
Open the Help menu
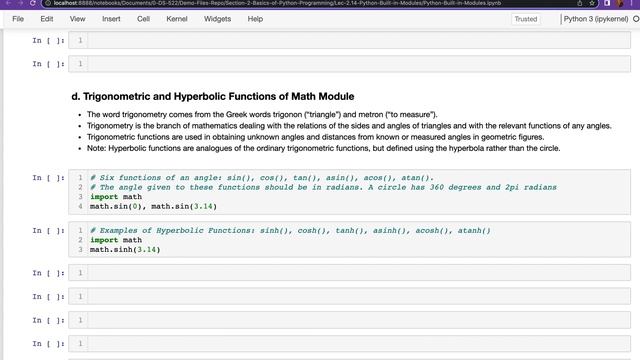click(x=255, y=19)
